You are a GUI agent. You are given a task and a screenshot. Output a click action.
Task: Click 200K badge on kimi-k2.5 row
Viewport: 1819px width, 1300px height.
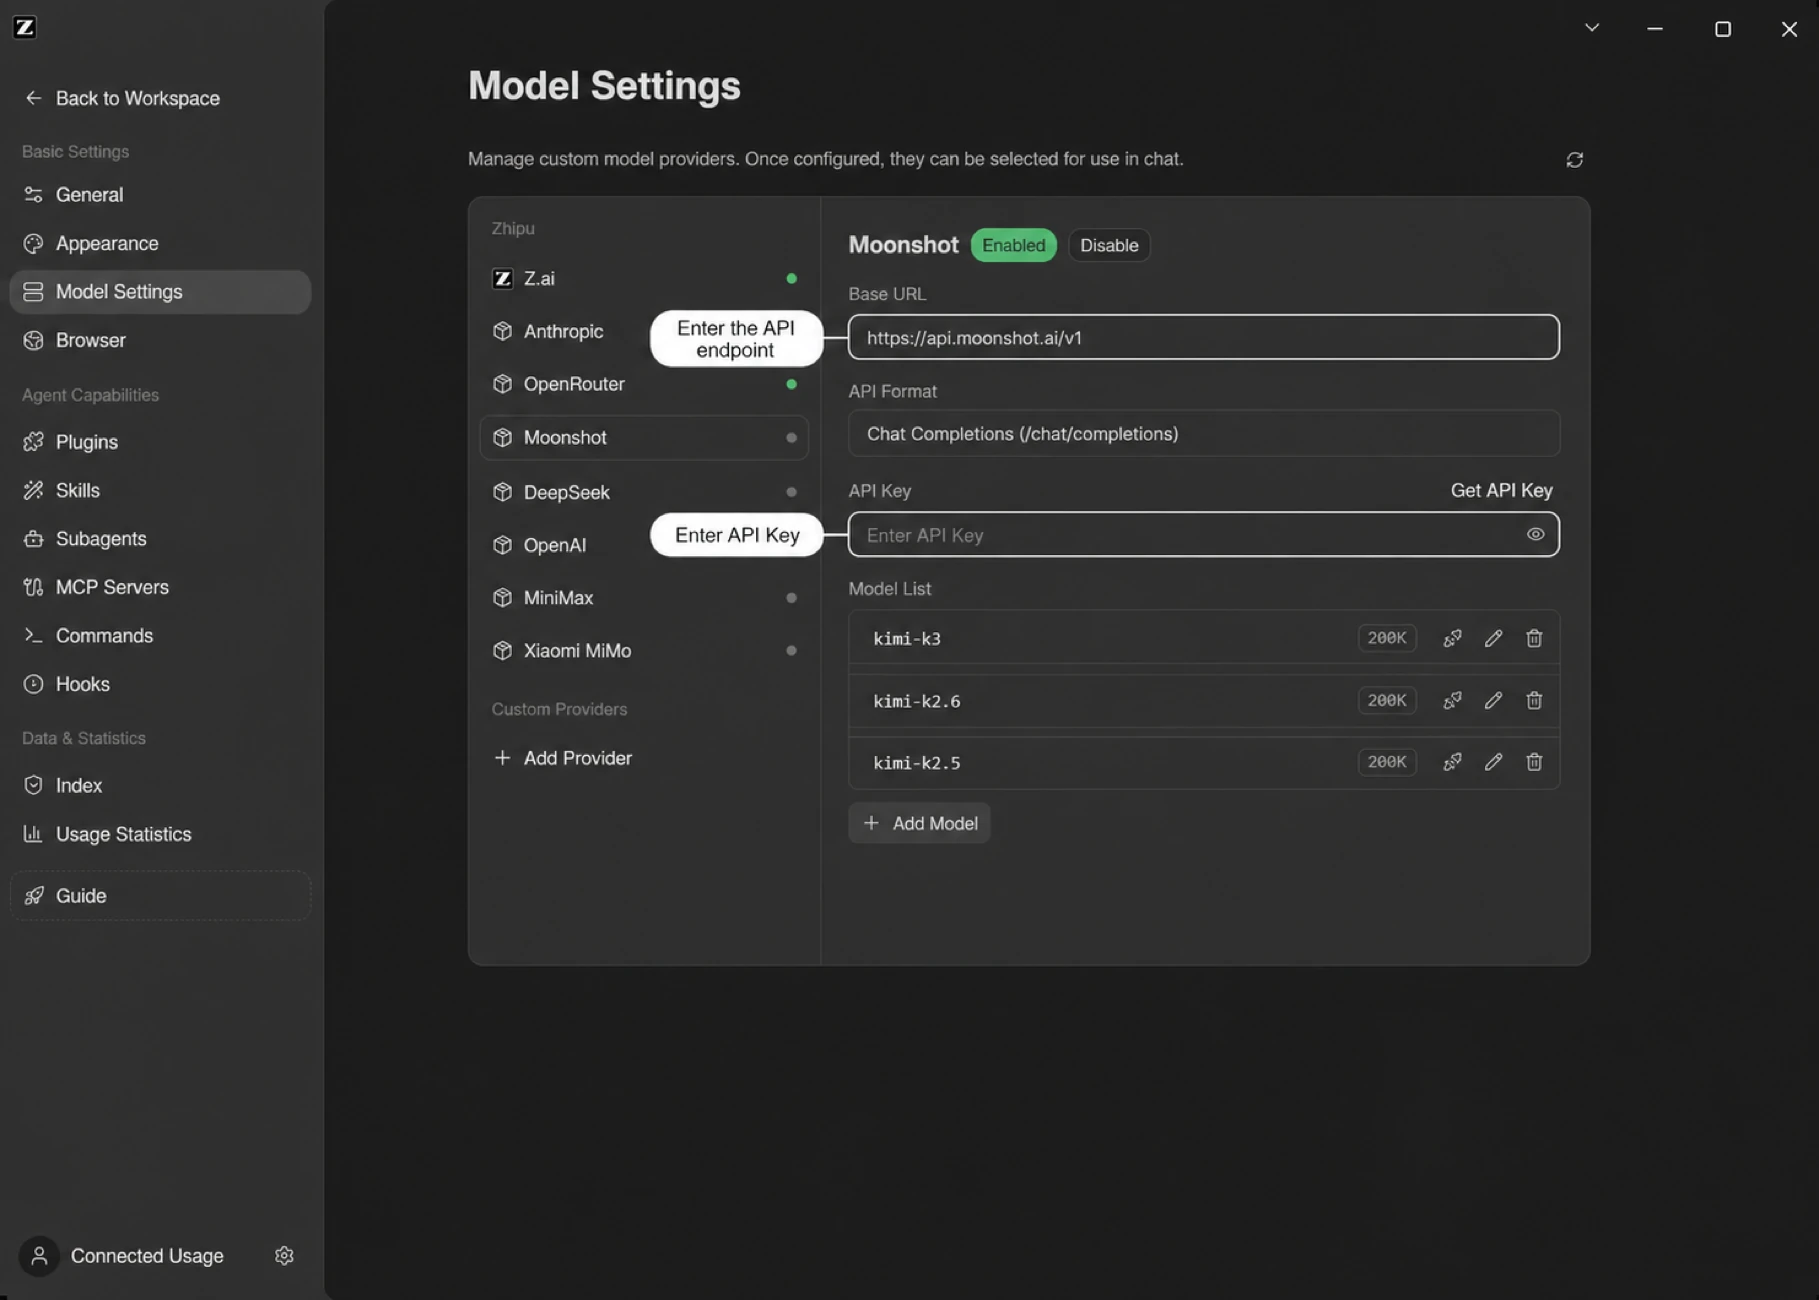[x=1387, y=762]
